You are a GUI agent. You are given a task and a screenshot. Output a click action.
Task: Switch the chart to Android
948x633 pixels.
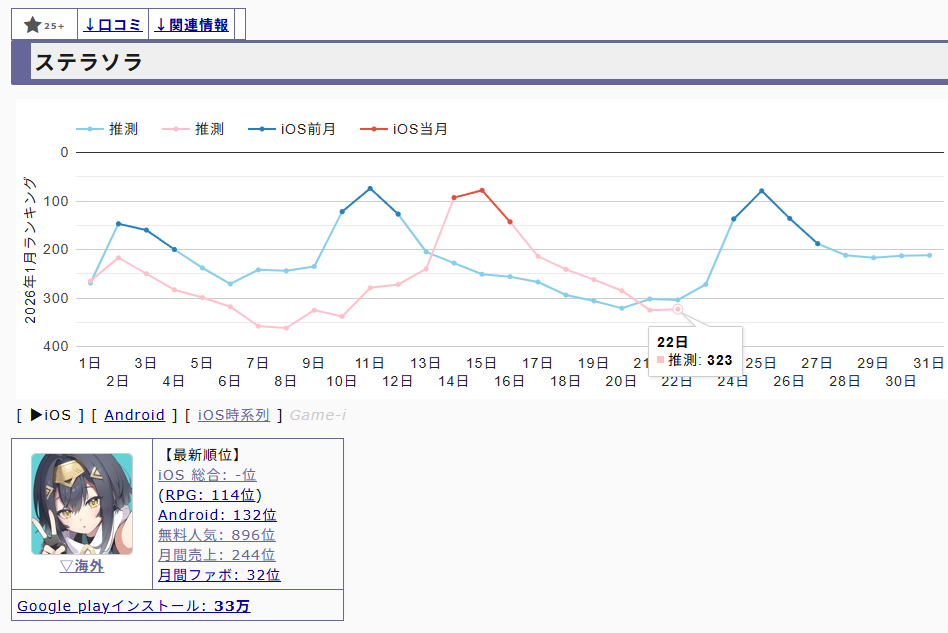[x=134, y=415]
